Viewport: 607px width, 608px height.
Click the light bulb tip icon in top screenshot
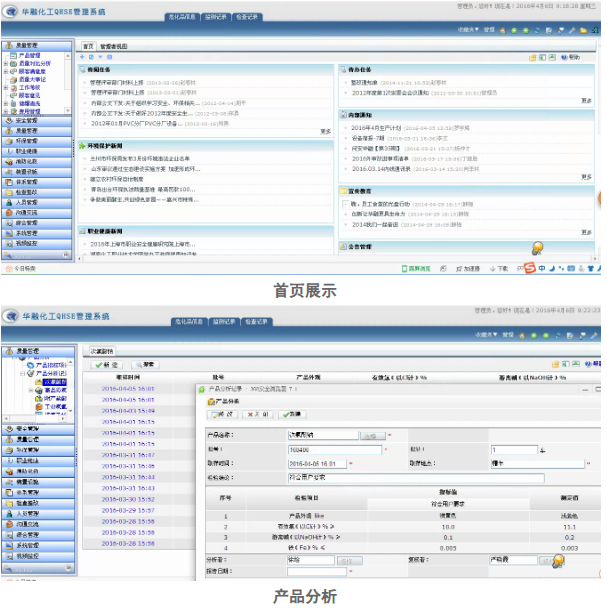coord(537,248)
